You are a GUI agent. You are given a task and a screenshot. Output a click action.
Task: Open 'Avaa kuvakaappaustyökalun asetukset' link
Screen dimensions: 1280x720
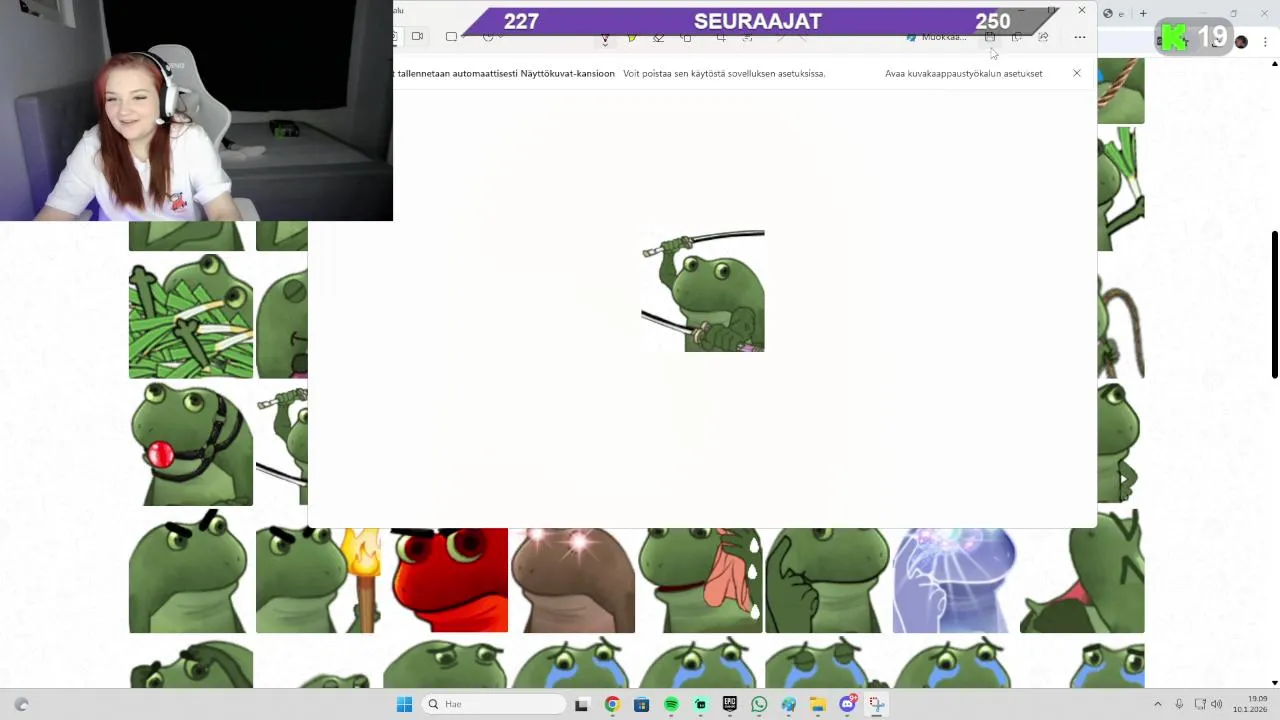pos(963,73)
